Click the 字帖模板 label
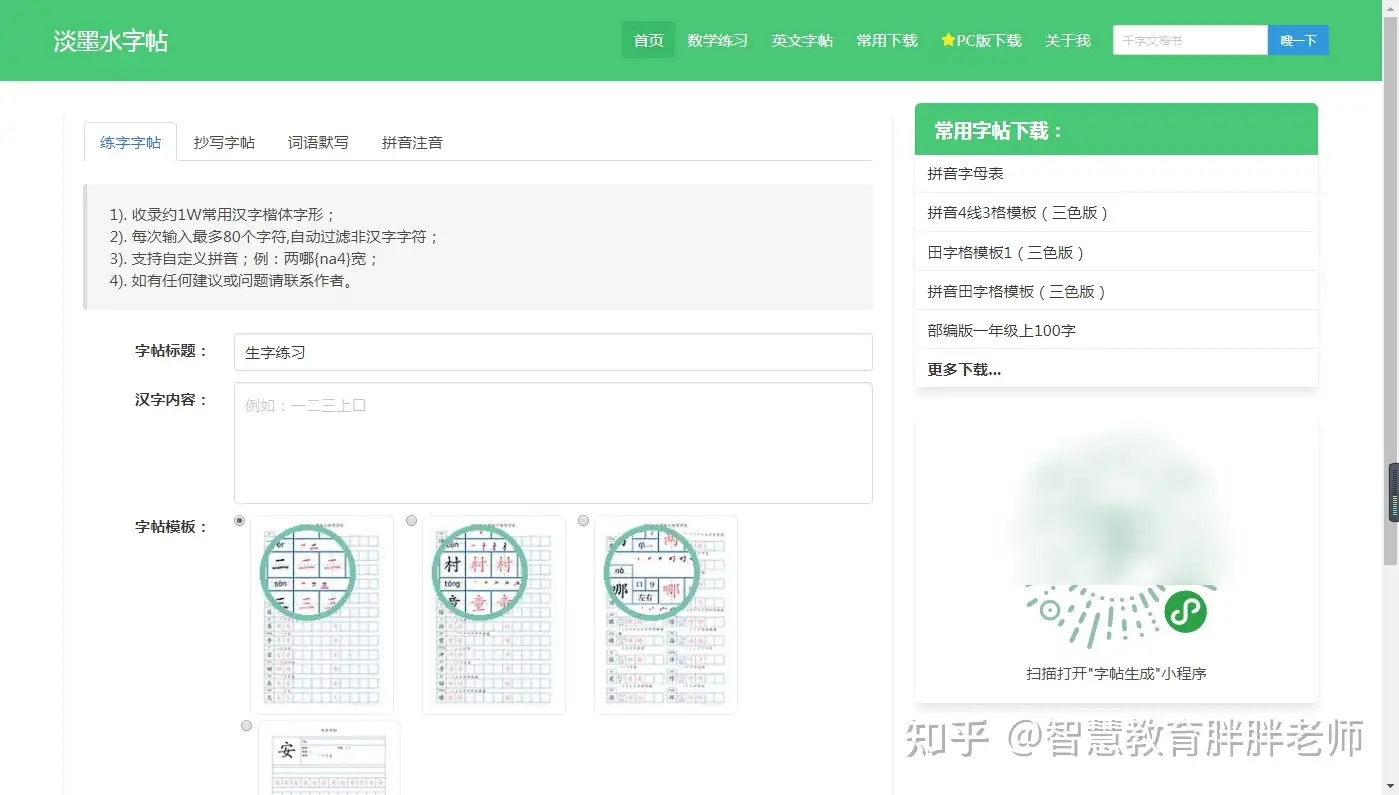Image resolution: width=1399 pixels, height=795 pixels. coord(171,526)
